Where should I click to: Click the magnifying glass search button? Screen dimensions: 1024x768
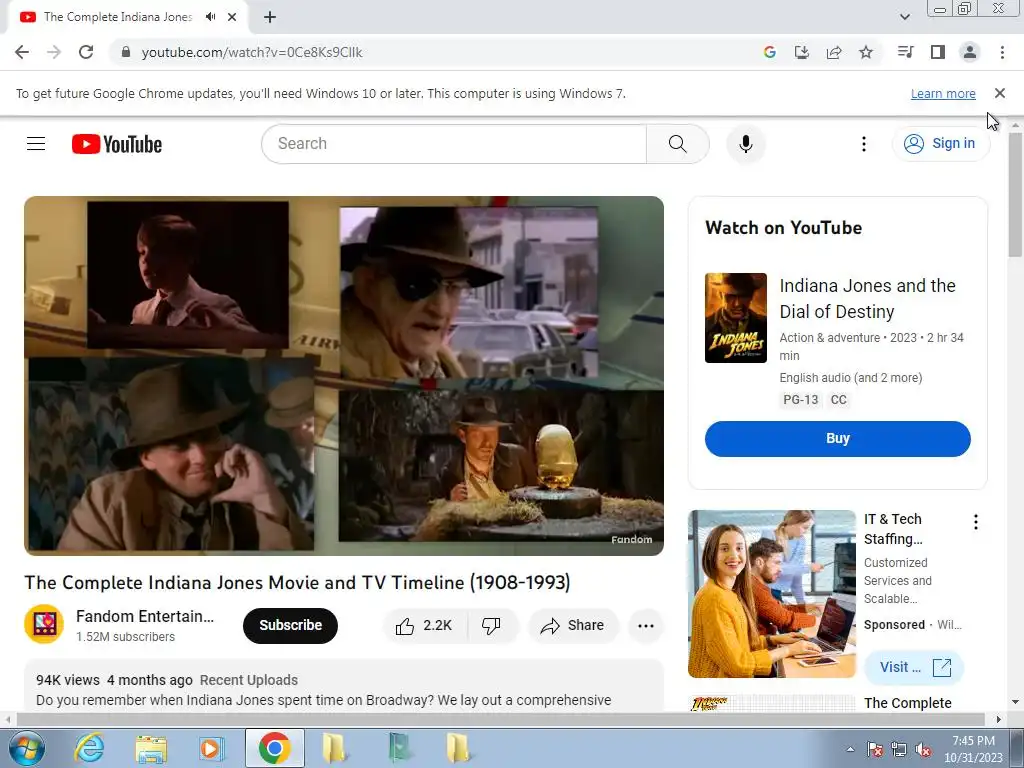tap(677, 144)
